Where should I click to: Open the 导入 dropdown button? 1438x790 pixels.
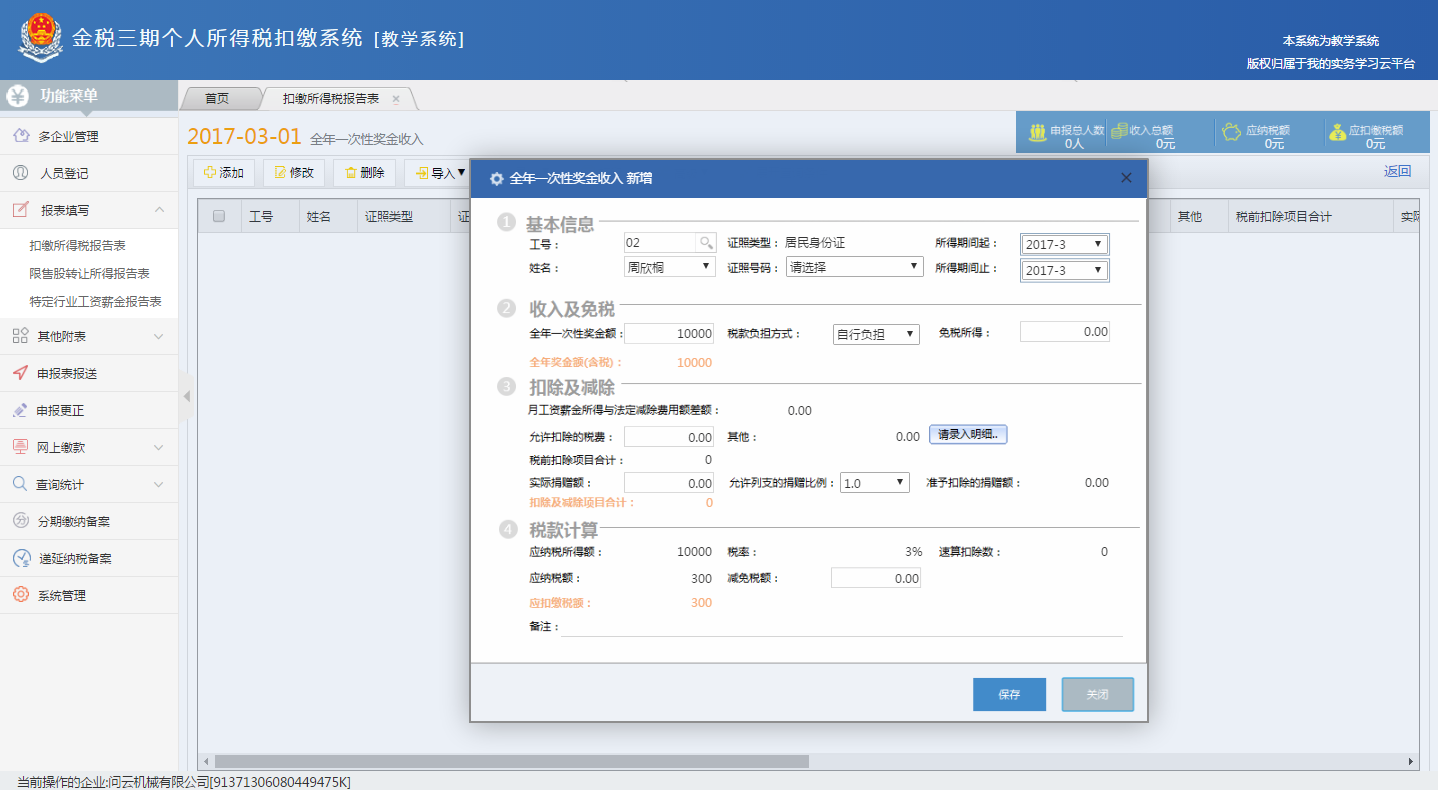pos(440,173)
